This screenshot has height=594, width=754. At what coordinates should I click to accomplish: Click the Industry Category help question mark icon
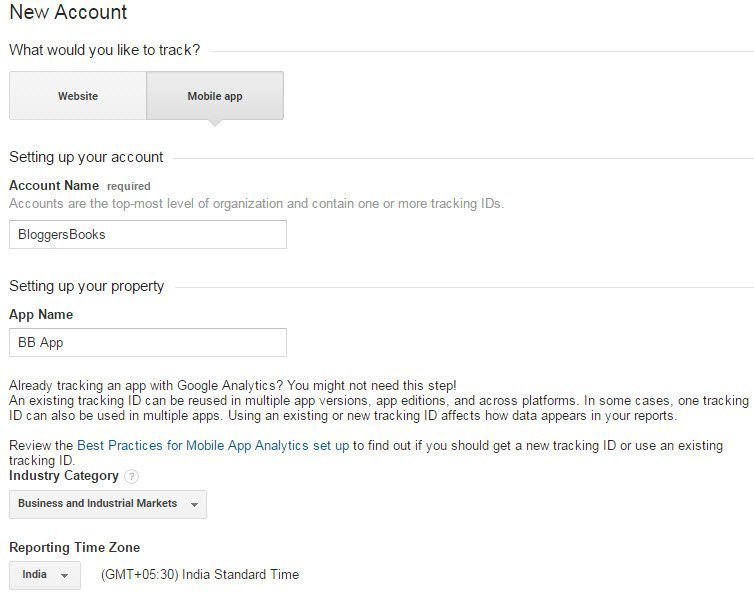tap(131, 476)
